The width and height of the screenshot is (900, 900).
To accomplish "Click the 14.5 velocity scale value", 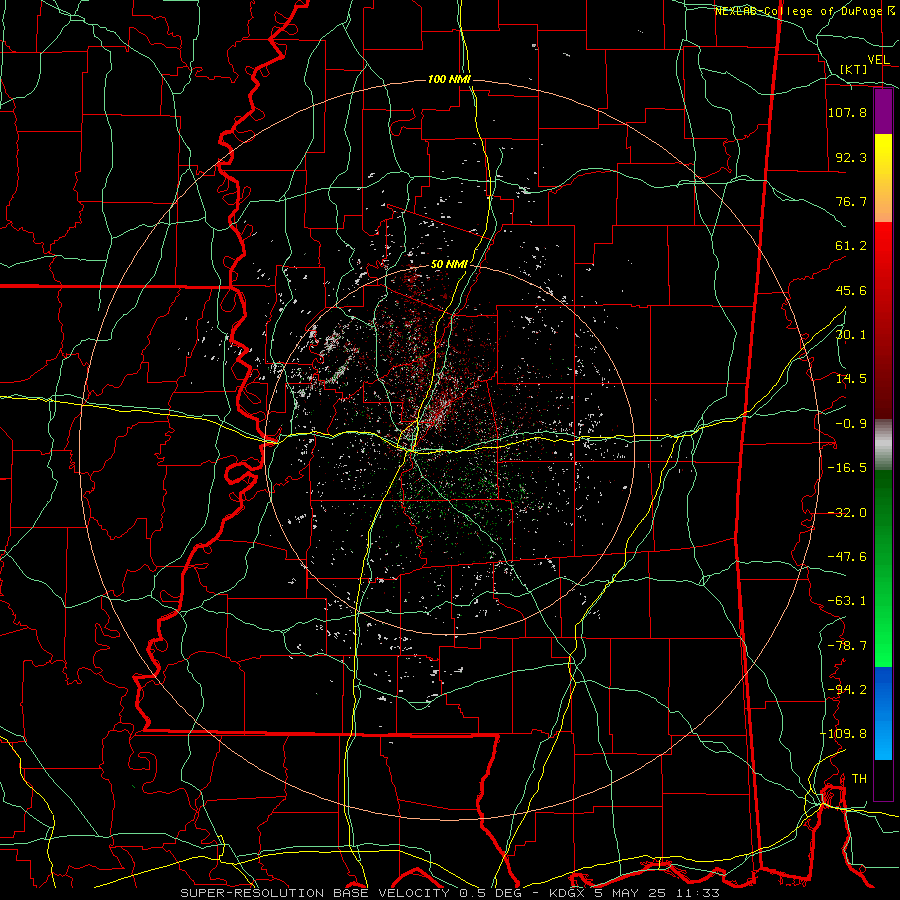I will (x=851, y=379).
